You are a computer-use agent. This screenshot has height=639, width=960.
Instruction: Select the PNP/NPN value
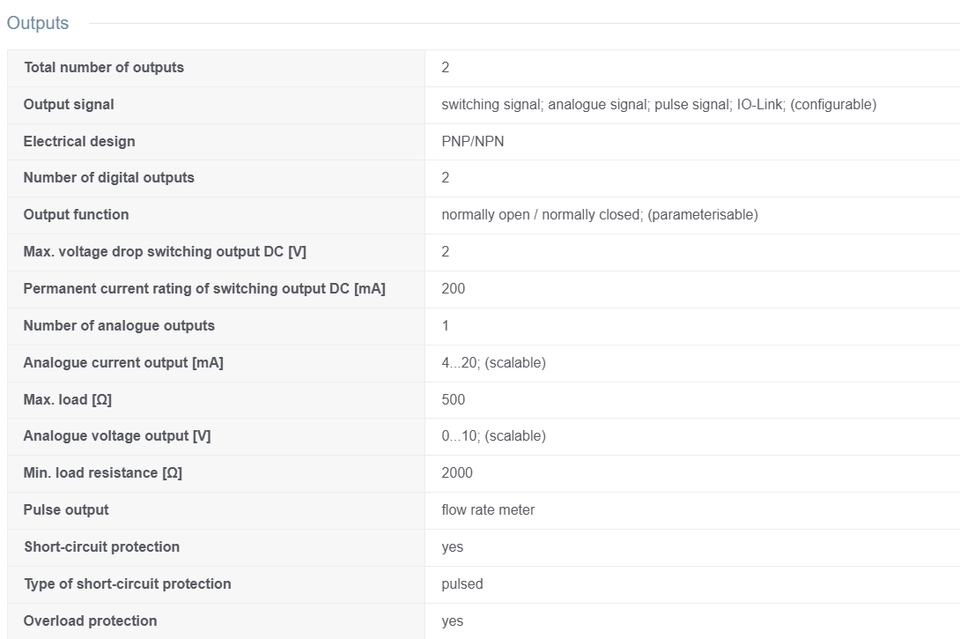pyautogui.click(x=473, y=141)
